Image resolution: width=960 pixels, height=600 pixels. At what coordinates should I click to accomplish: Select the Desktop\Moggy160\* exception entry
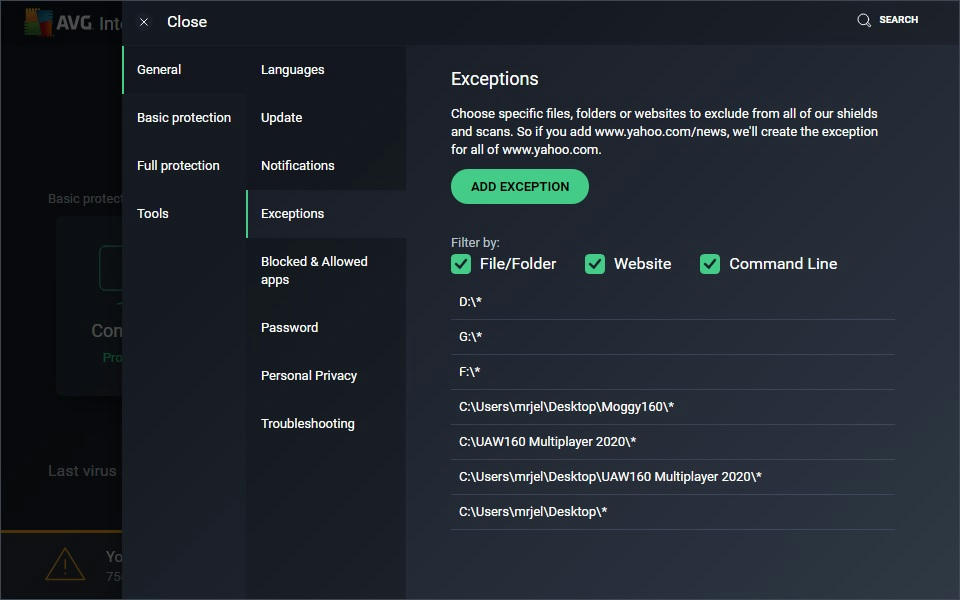click(673, 407)
